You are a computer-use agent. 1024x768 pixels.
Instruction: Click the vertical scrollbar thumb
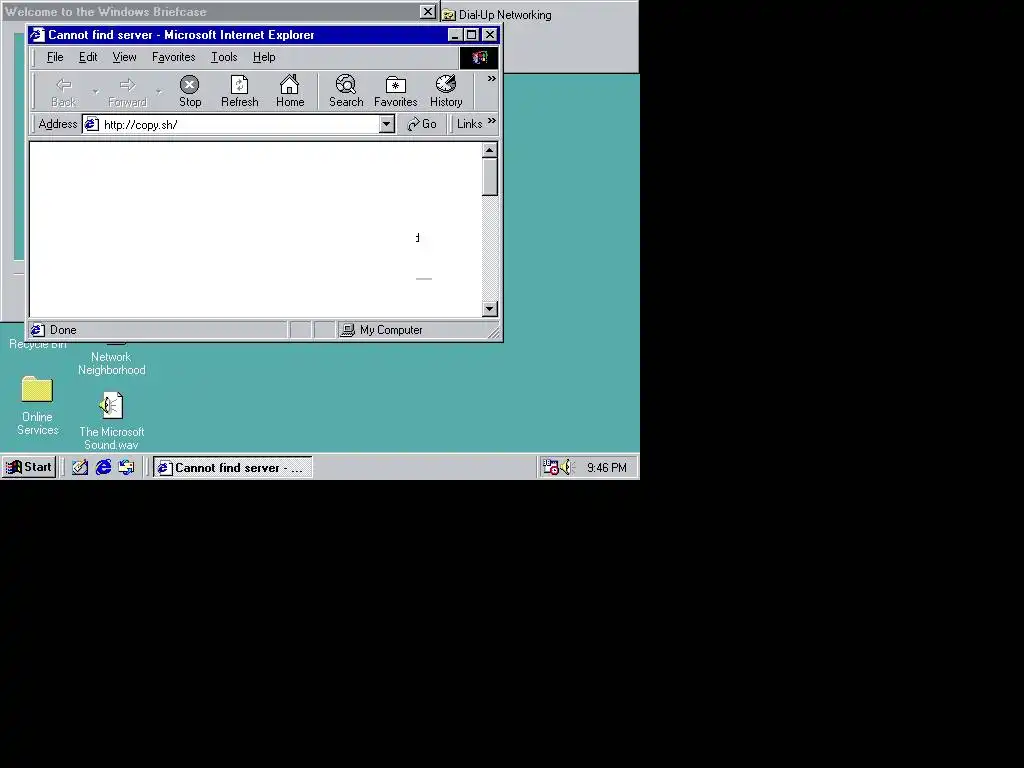tap(490, 177)
